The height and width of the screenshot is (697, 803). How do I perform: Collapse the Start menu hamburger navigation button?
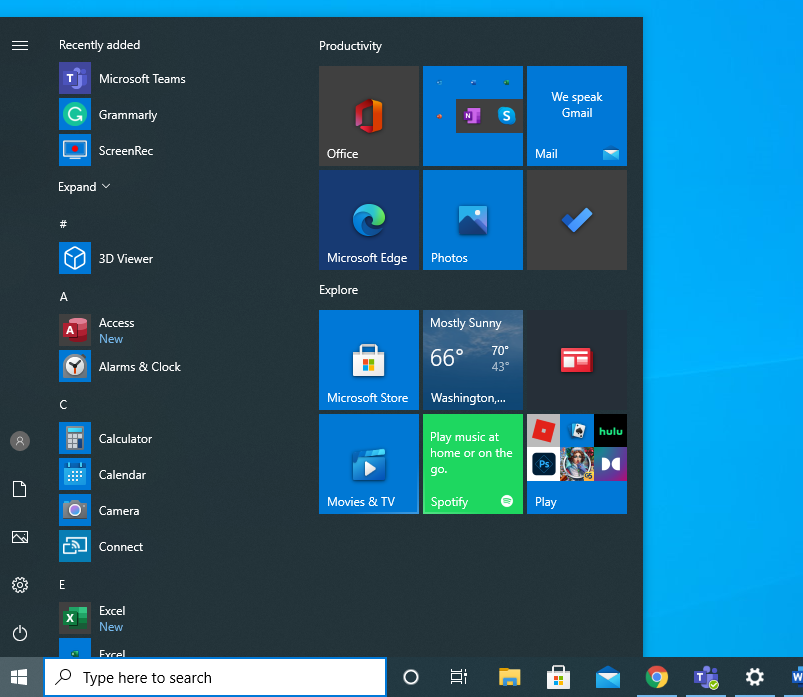point(20,46)
